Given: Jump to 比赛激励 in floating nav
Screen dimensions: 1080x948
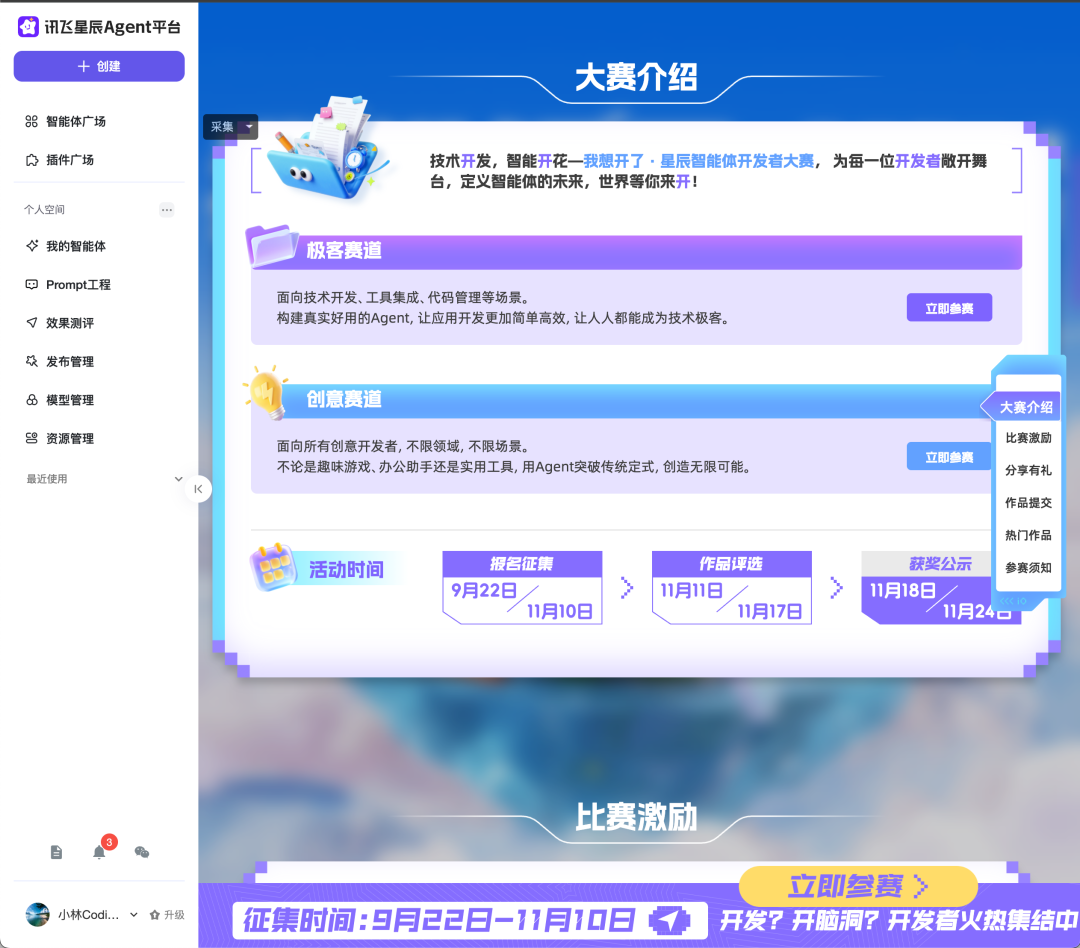Looking at the screenshot, I should [x=1028, y=438].
